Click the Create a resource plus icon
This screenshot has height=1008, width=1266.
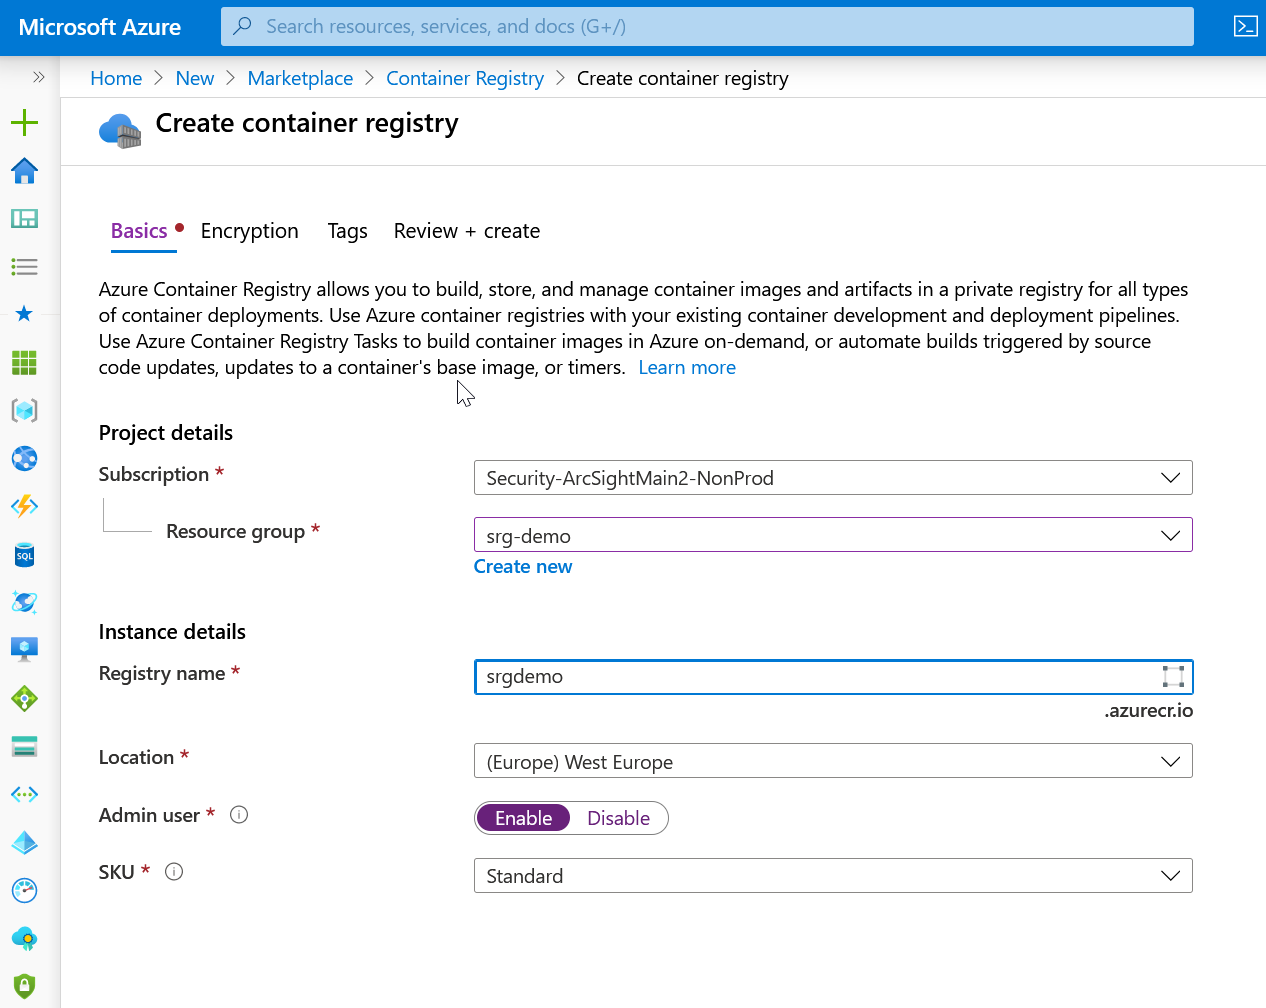click(x=24, y=123)
